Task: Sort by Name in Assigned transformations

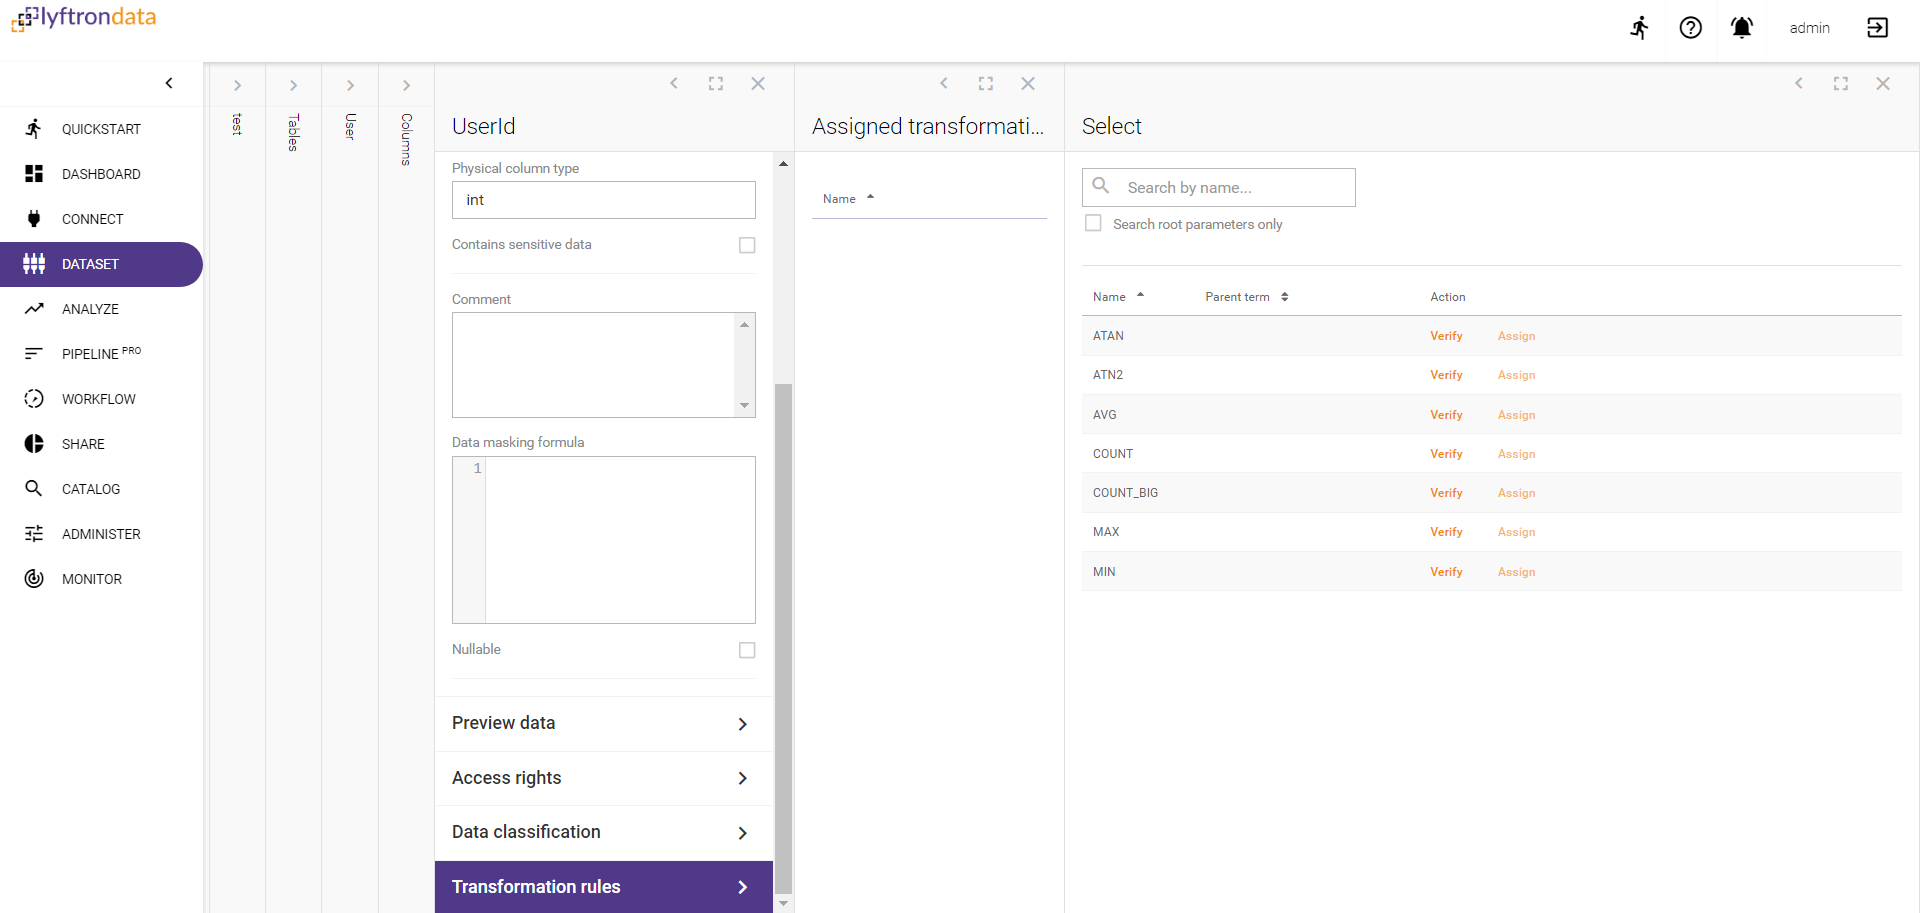Action: (x=848, y=199)
